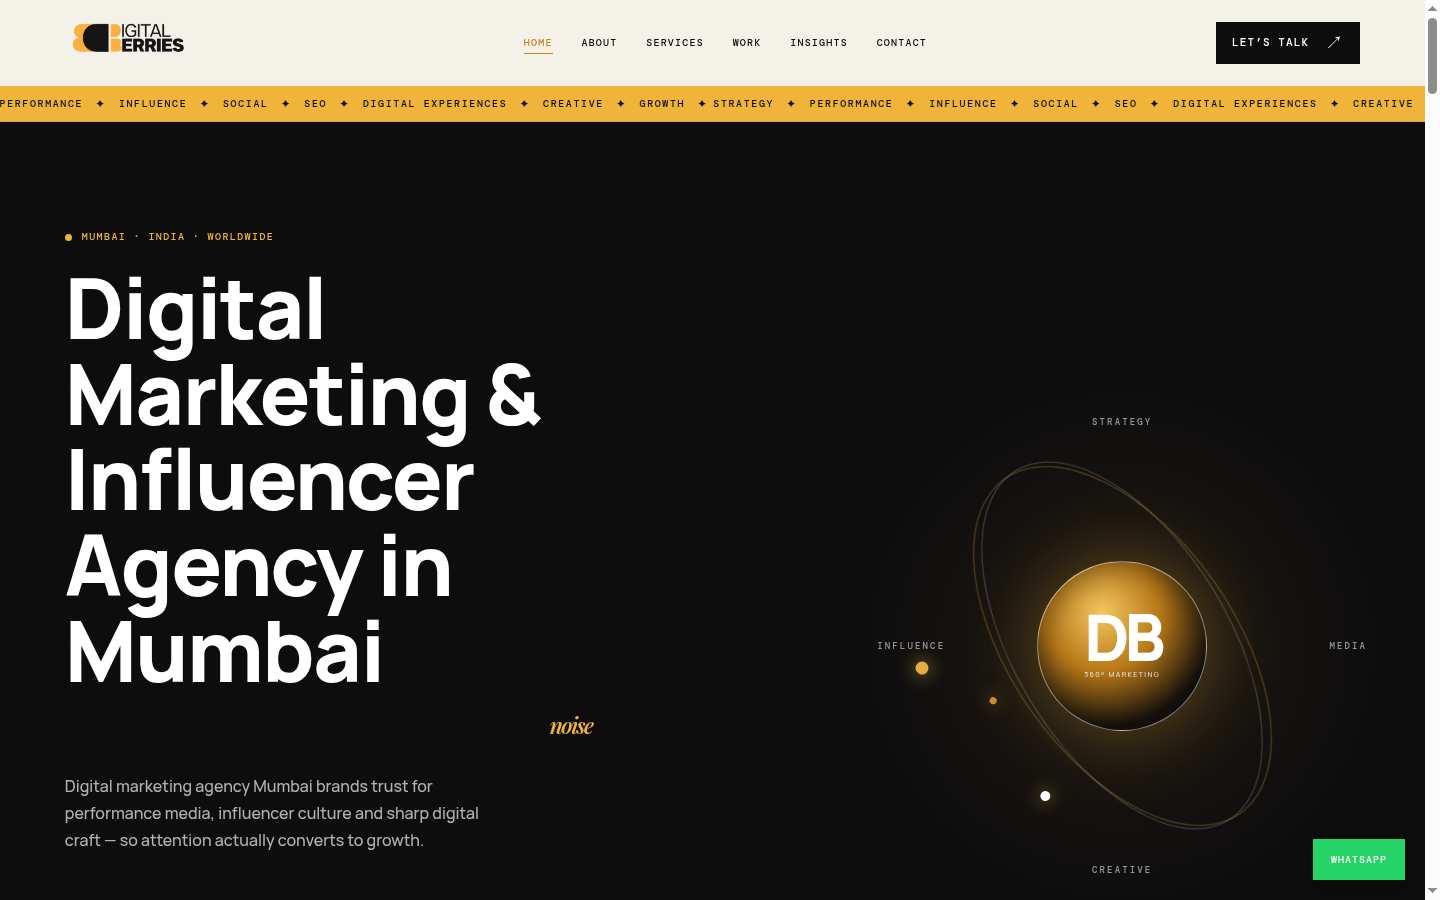
Task: Click the 'noise' brand text
Action: (x=572, y=726)
